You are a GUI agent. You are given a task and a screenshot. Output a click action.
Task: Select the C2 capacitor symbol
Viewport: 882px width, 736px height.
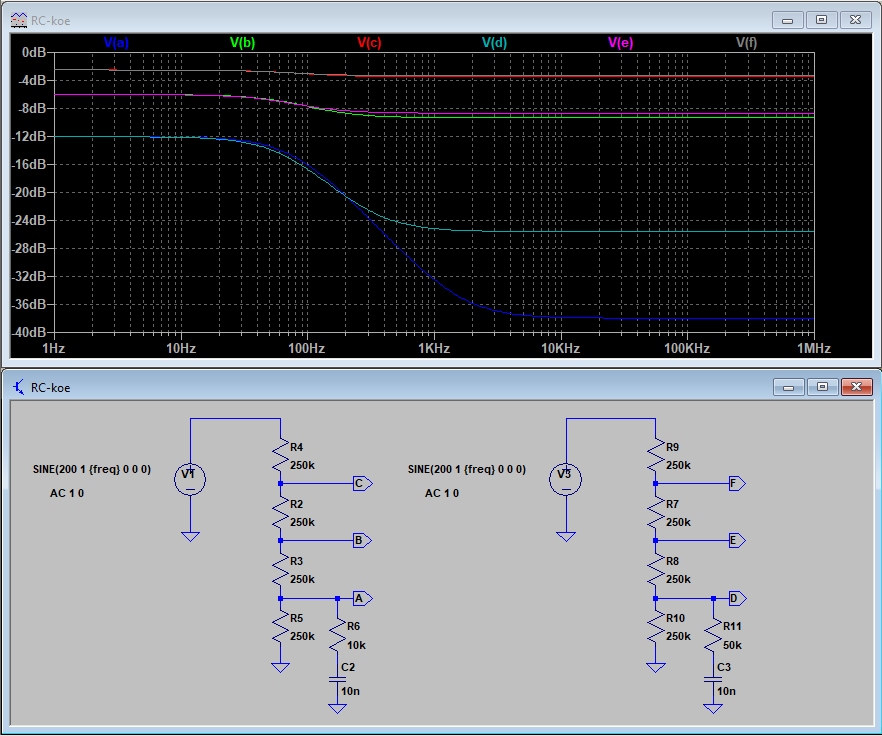(x=338, y=678)
